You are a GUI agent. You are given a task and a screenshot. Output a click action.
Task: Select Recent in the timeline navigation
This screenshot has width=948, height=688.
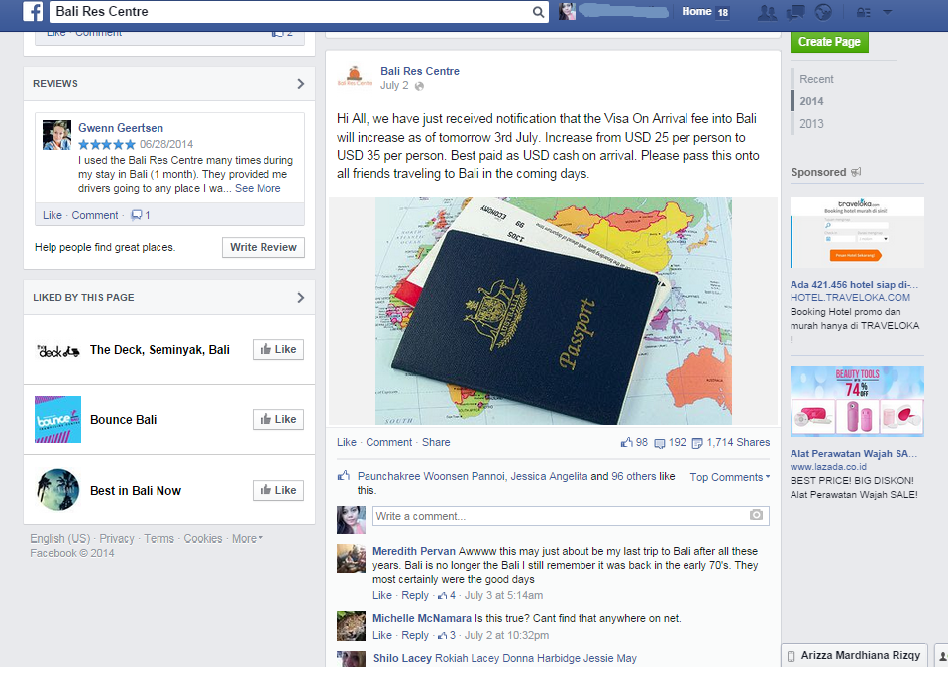point(816,79)
